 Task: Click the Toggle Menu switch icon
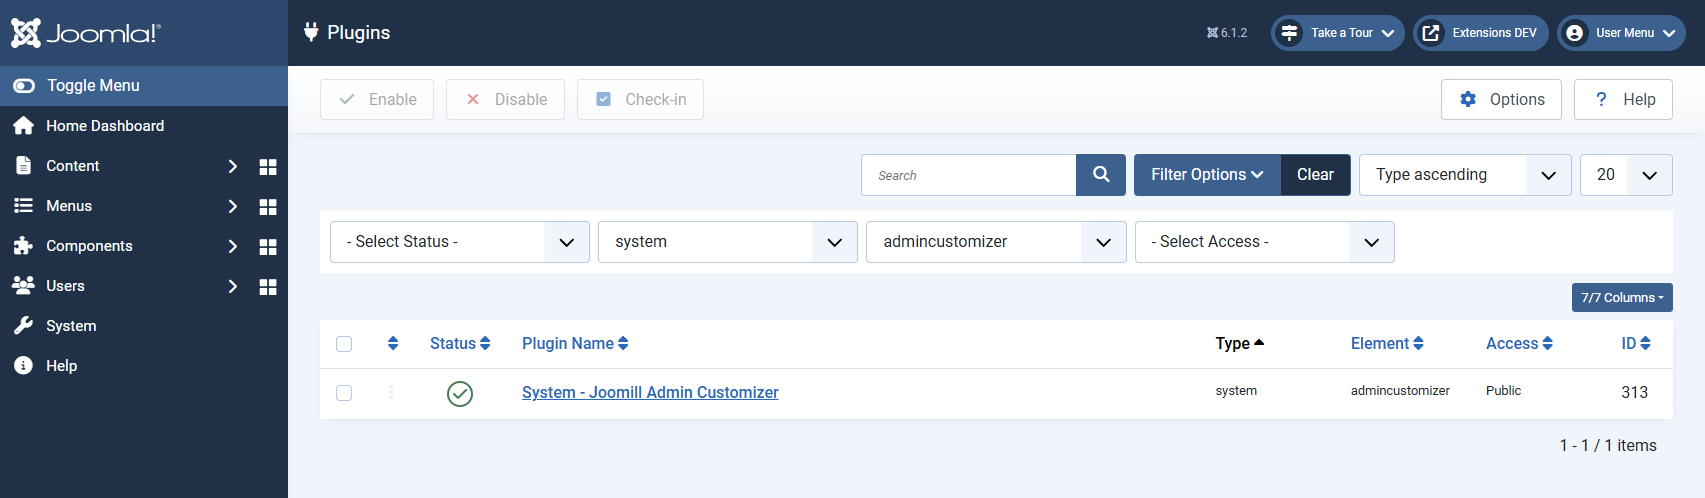click(x=24, y=86)
